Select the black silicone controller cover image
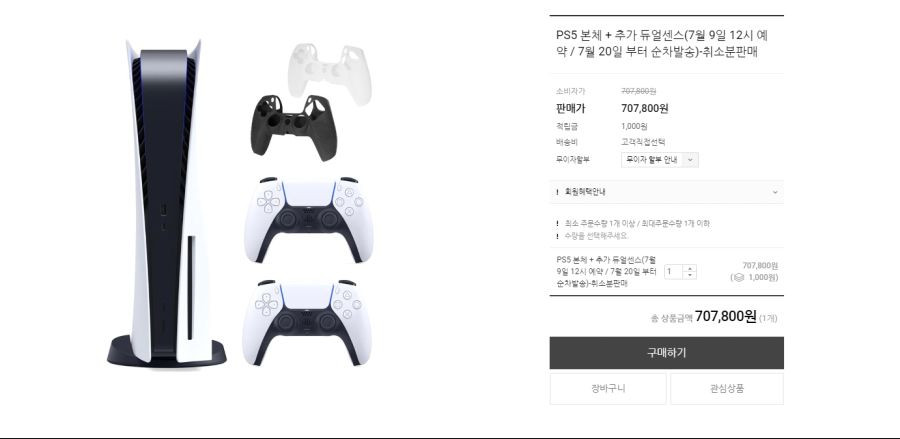Screen dimensions: 900x439 coord(294,127)
